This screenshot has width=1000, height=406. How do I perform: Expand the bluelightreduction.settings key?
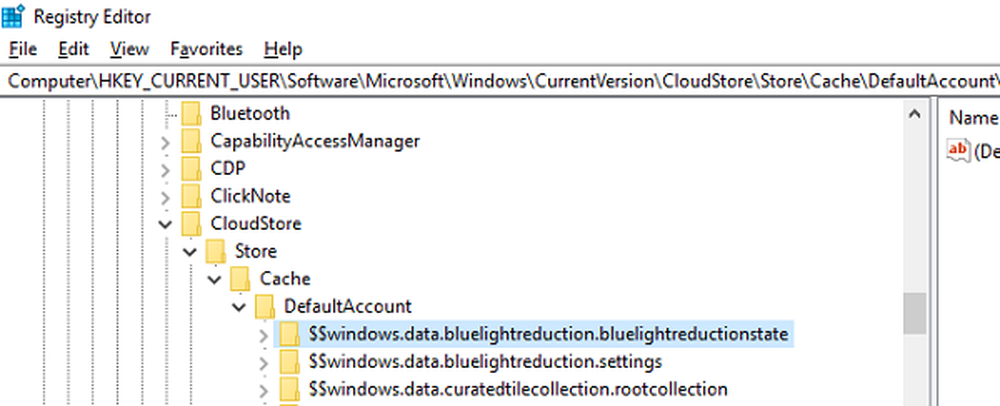264,363
